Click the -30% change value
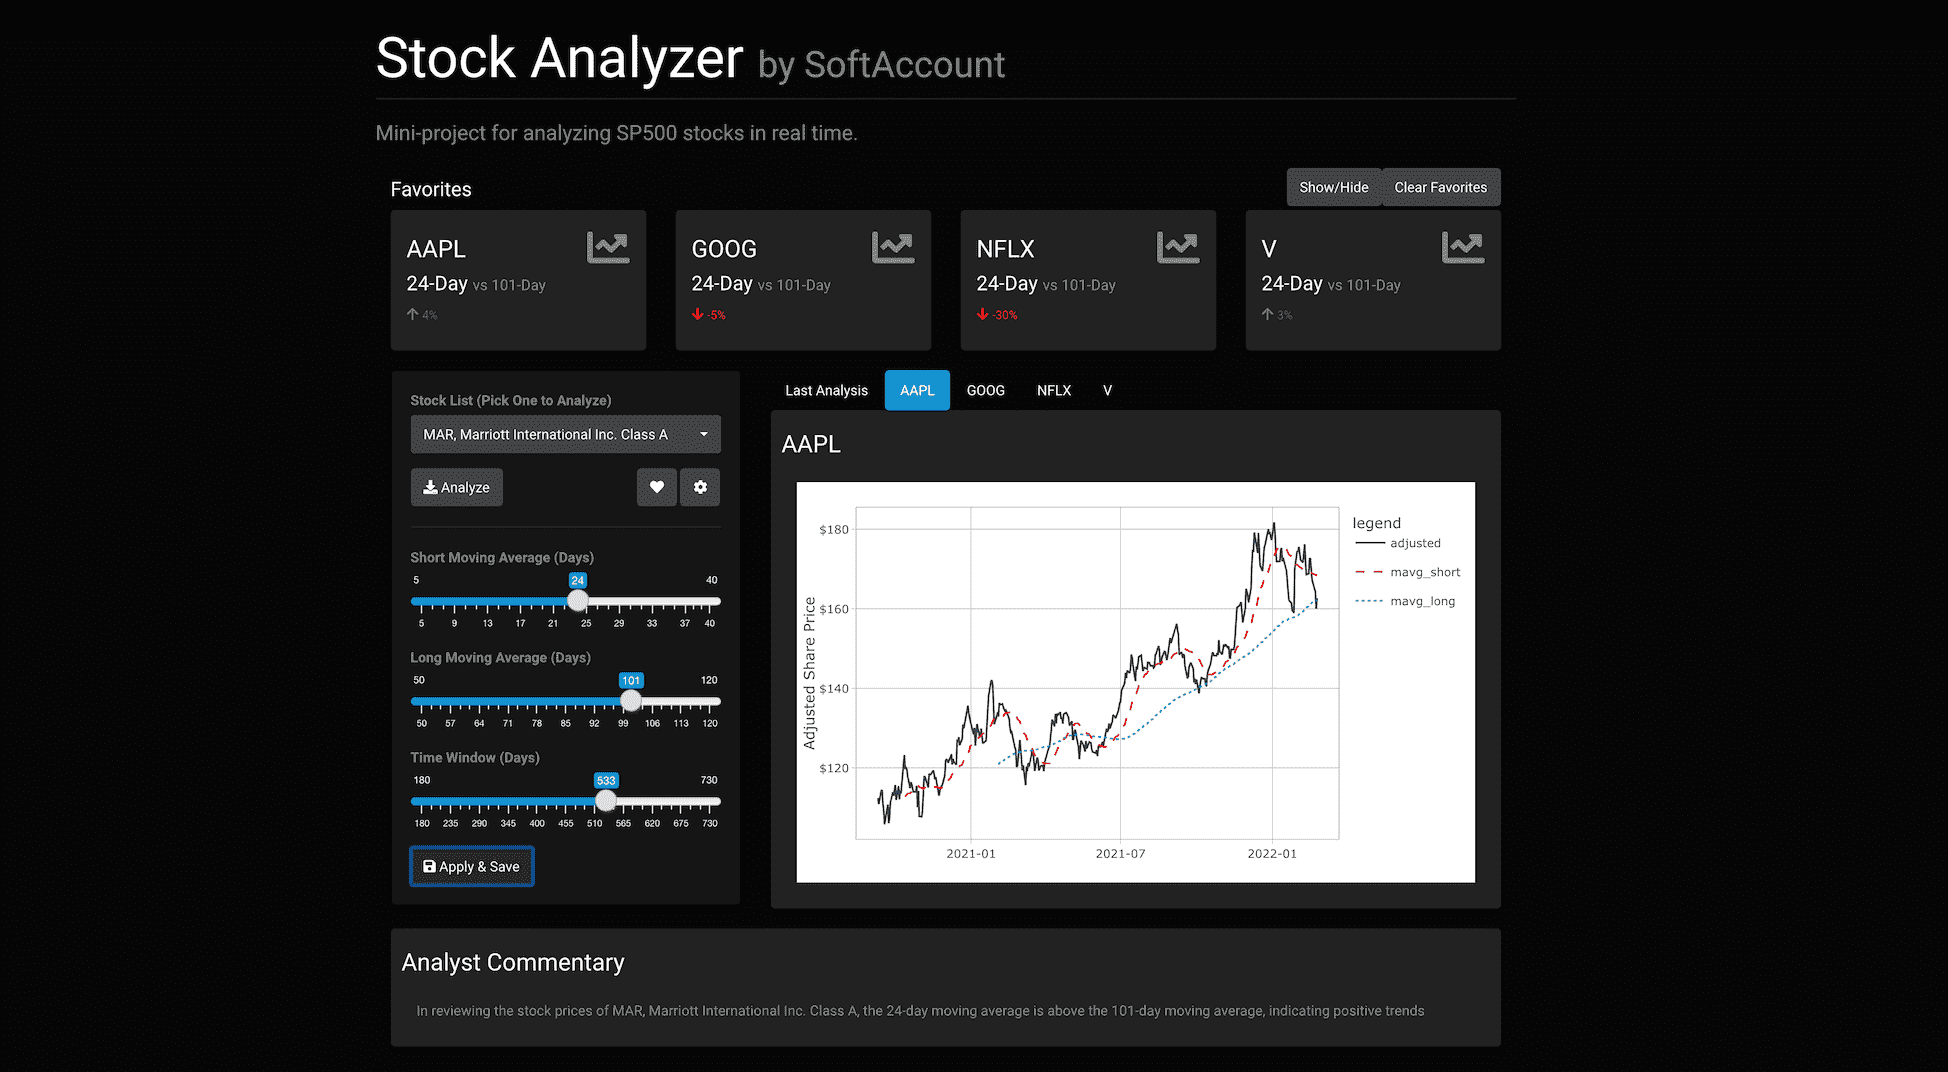 (x=1005, y=315)
